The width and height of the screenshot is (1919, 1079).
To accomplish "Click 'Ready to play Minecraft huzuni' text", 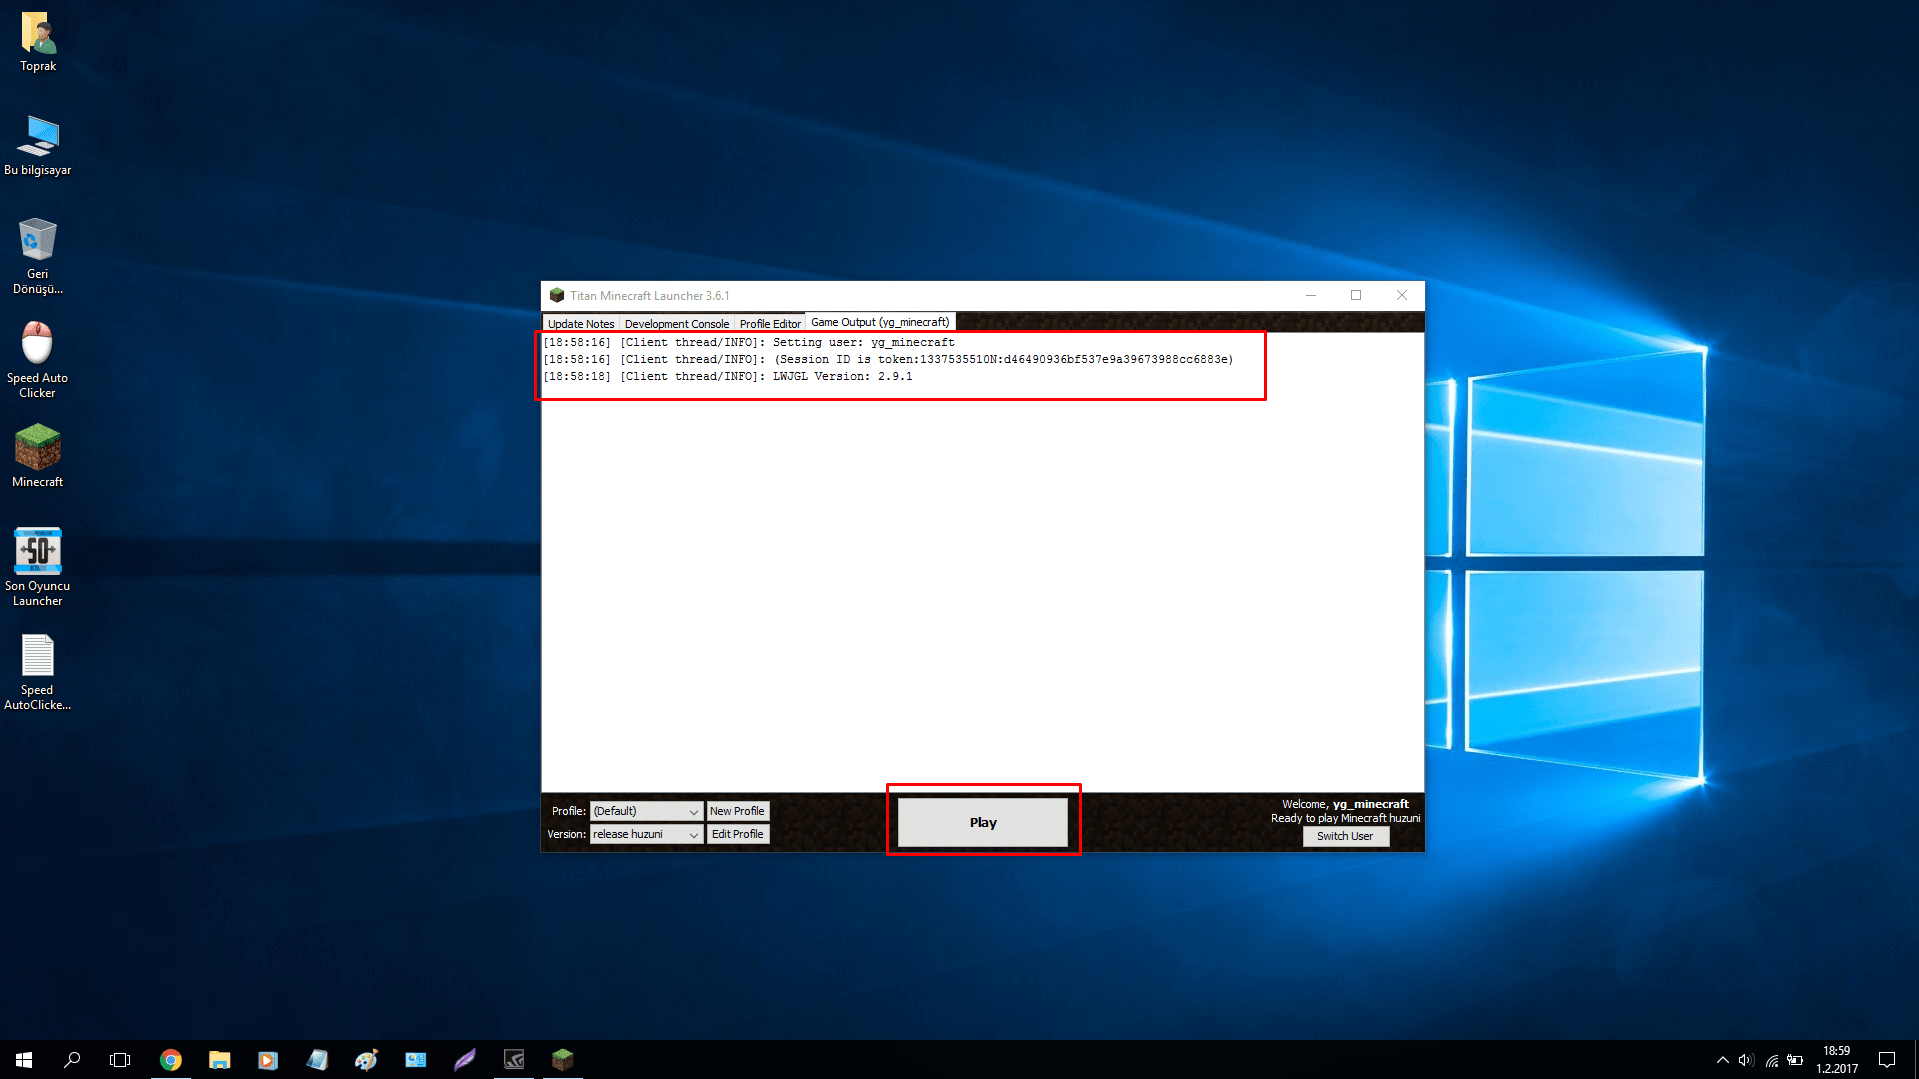I will click(1345, 818).
